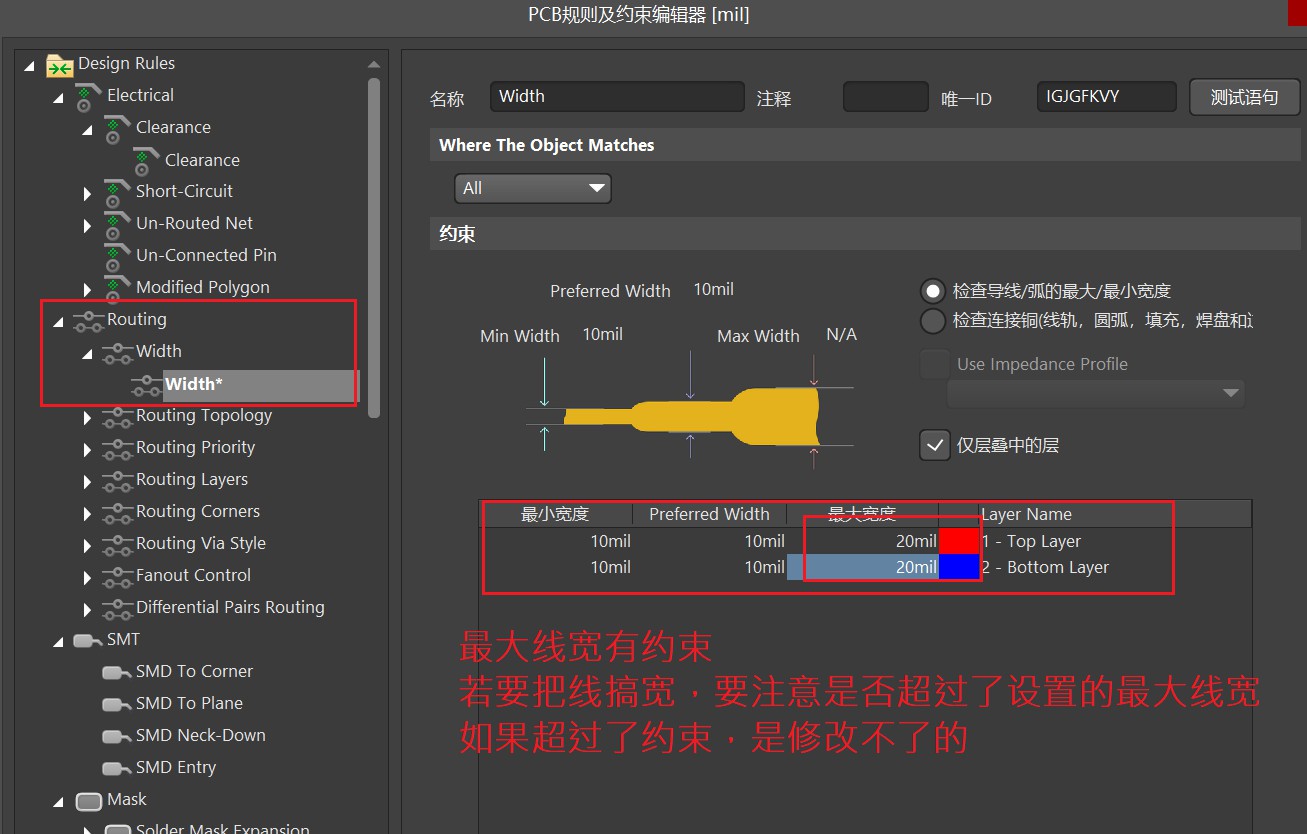Enable the Use Impedance Profile checkbox
The image size is (1307, 834).
934,364
